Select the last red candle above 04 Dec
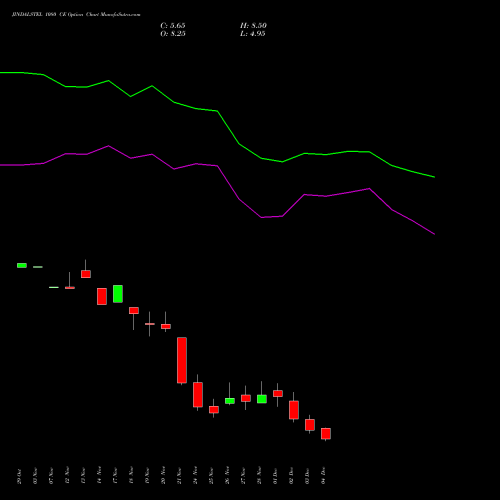This screenshot has width=500, height=500. [326, 434]
